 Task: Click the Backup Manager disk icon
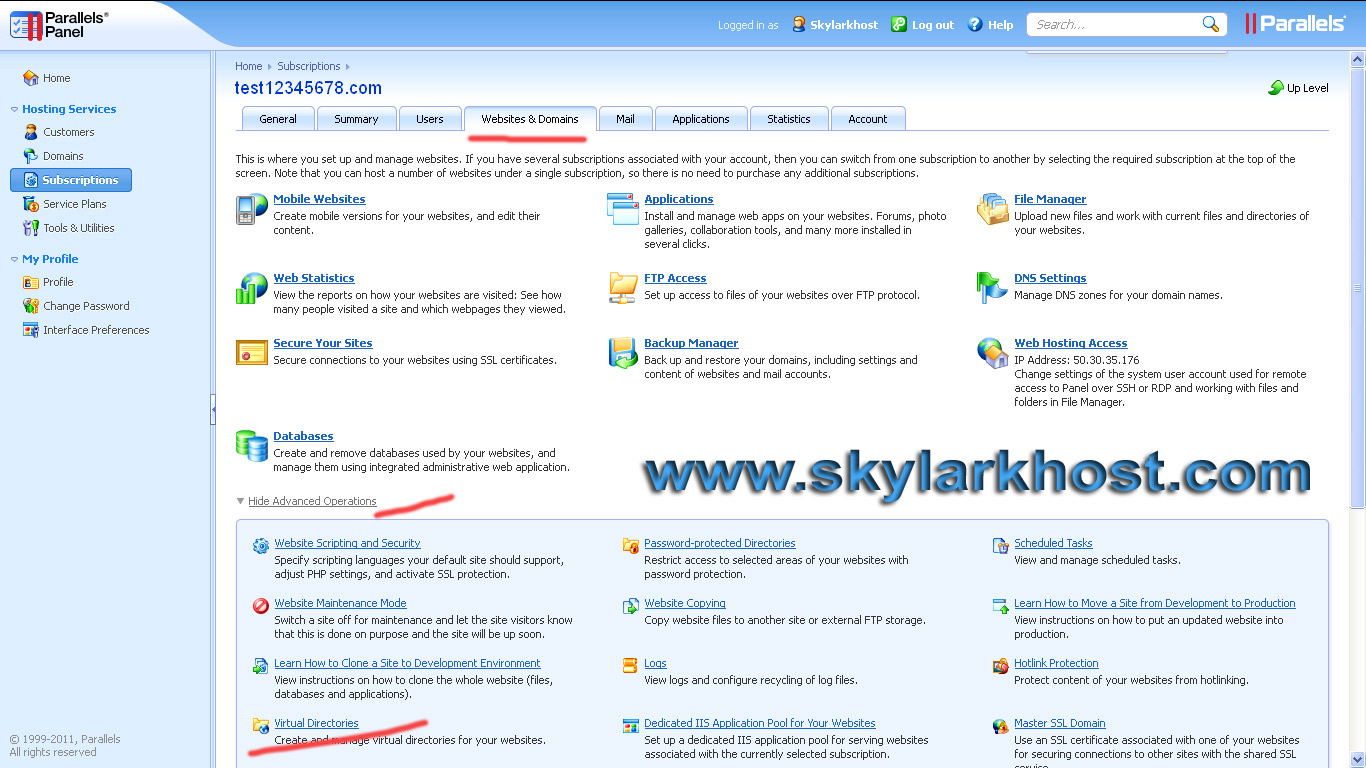click(623, 353)
